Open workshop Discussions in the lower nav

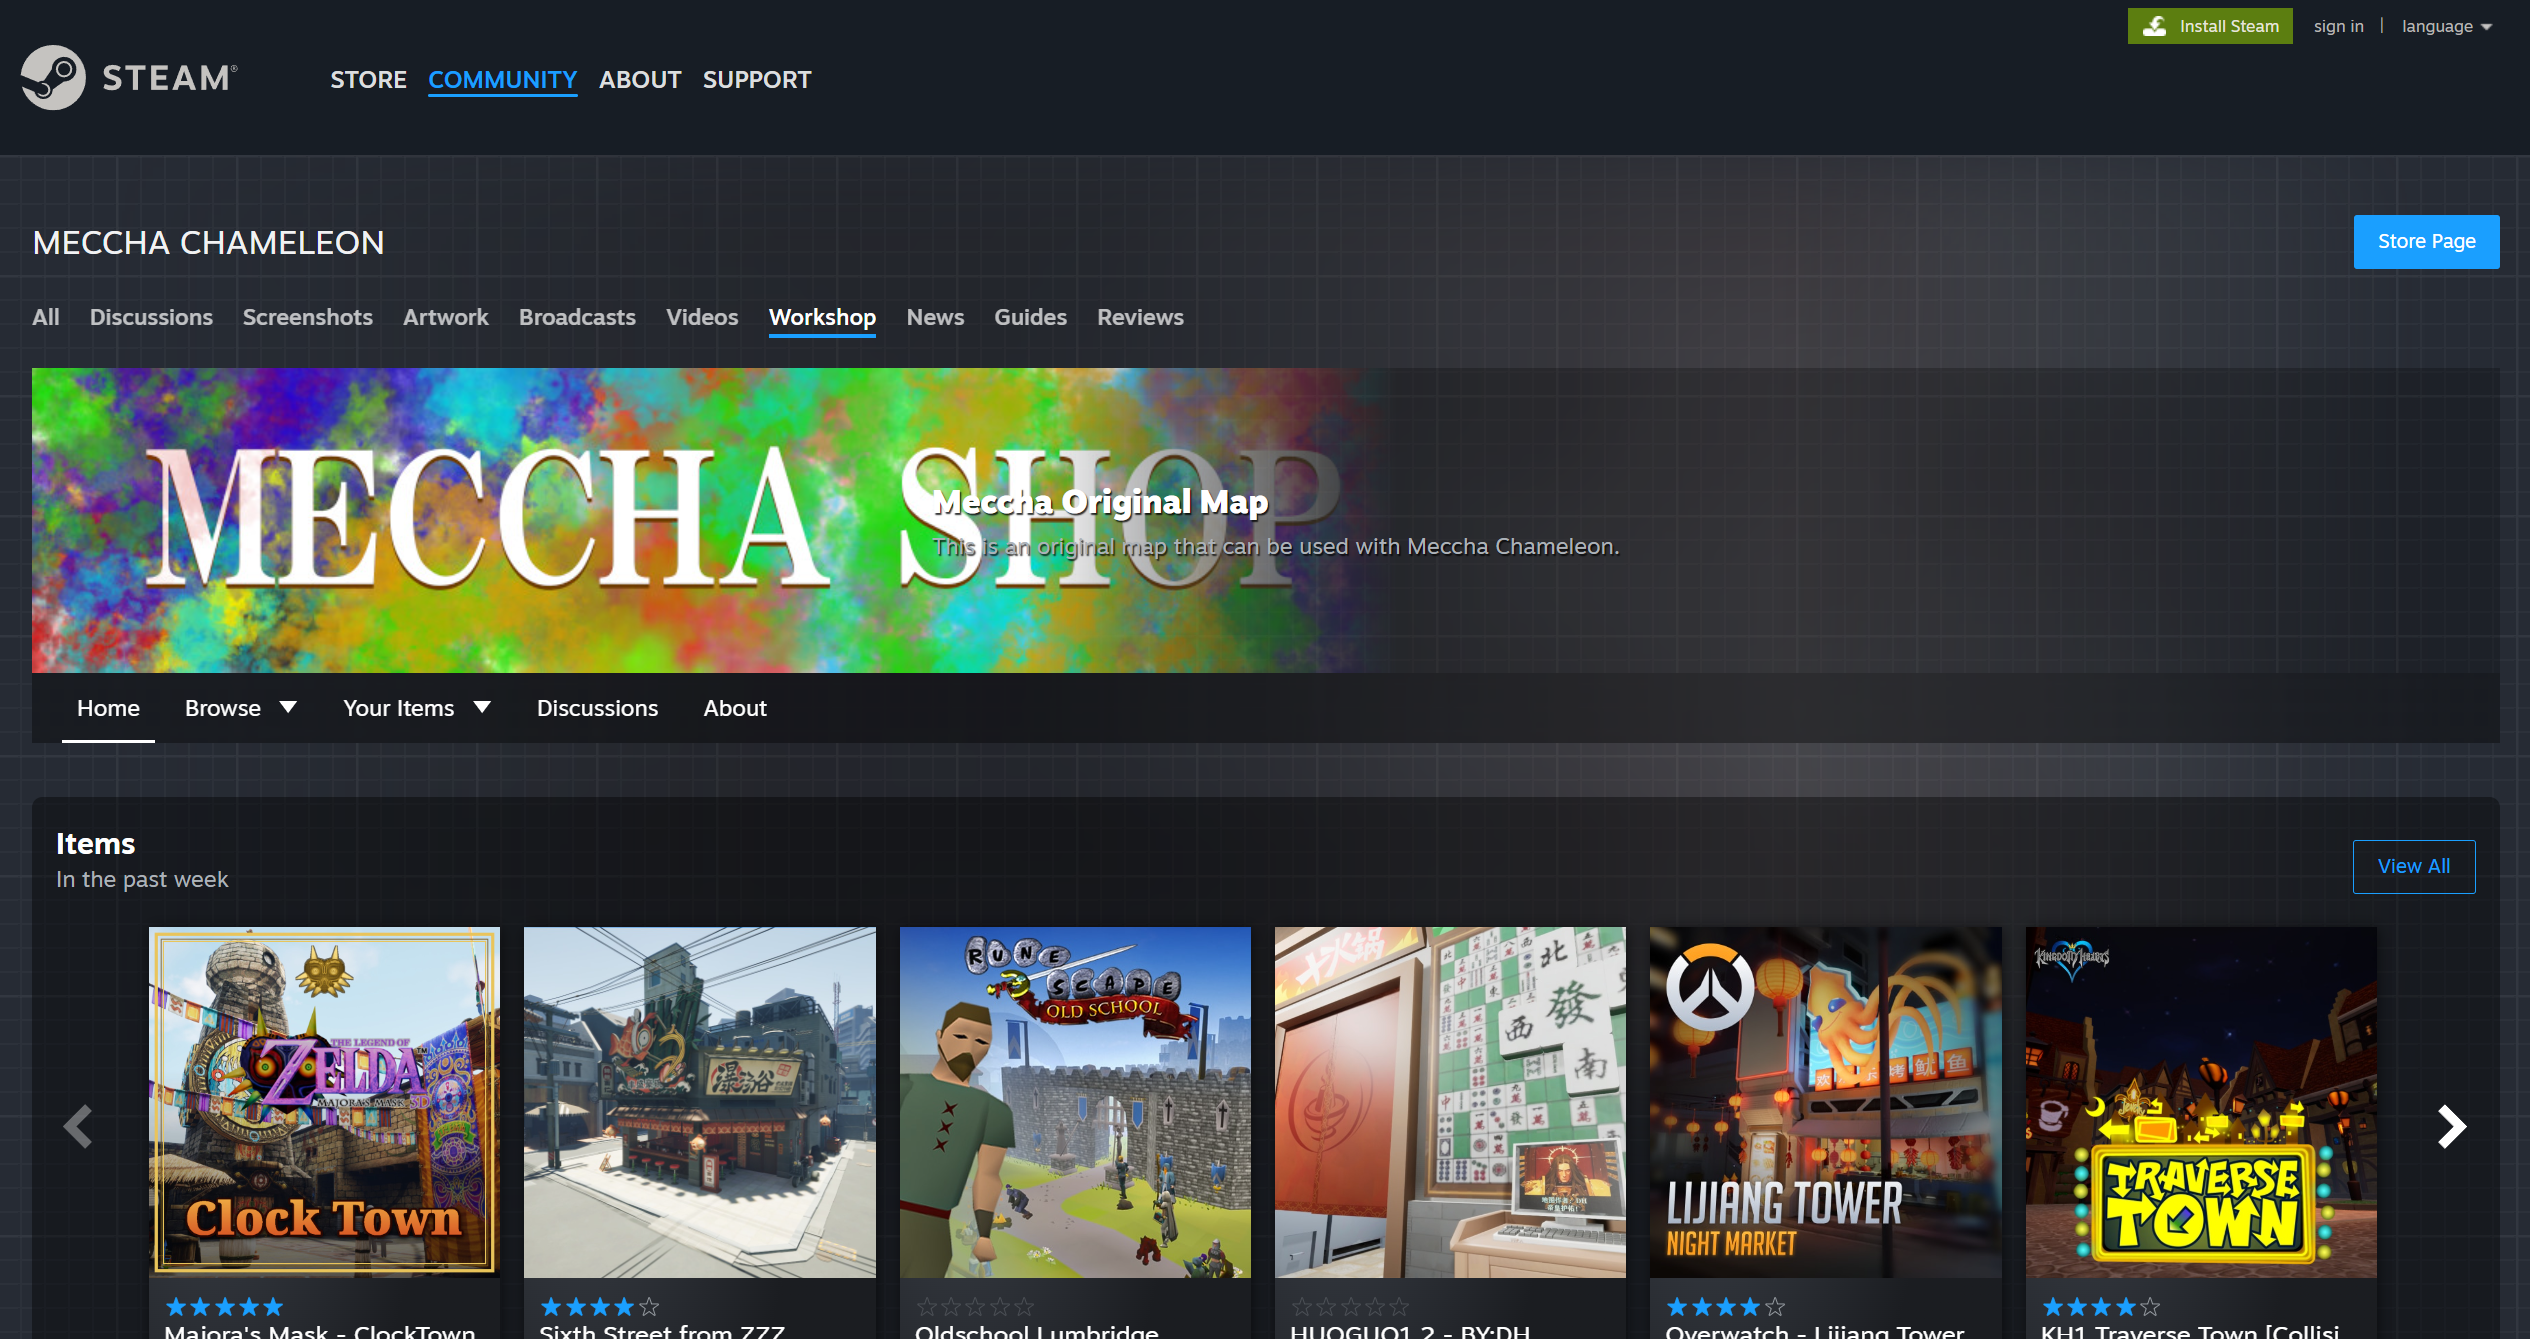(597, 708)
